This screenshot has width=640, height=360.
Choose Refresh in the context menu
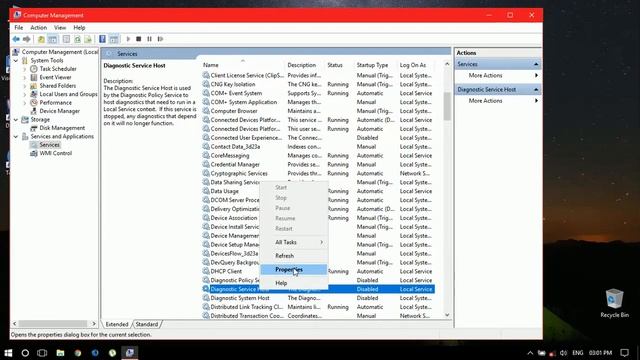pyautogui.click(x=293, y=256)
